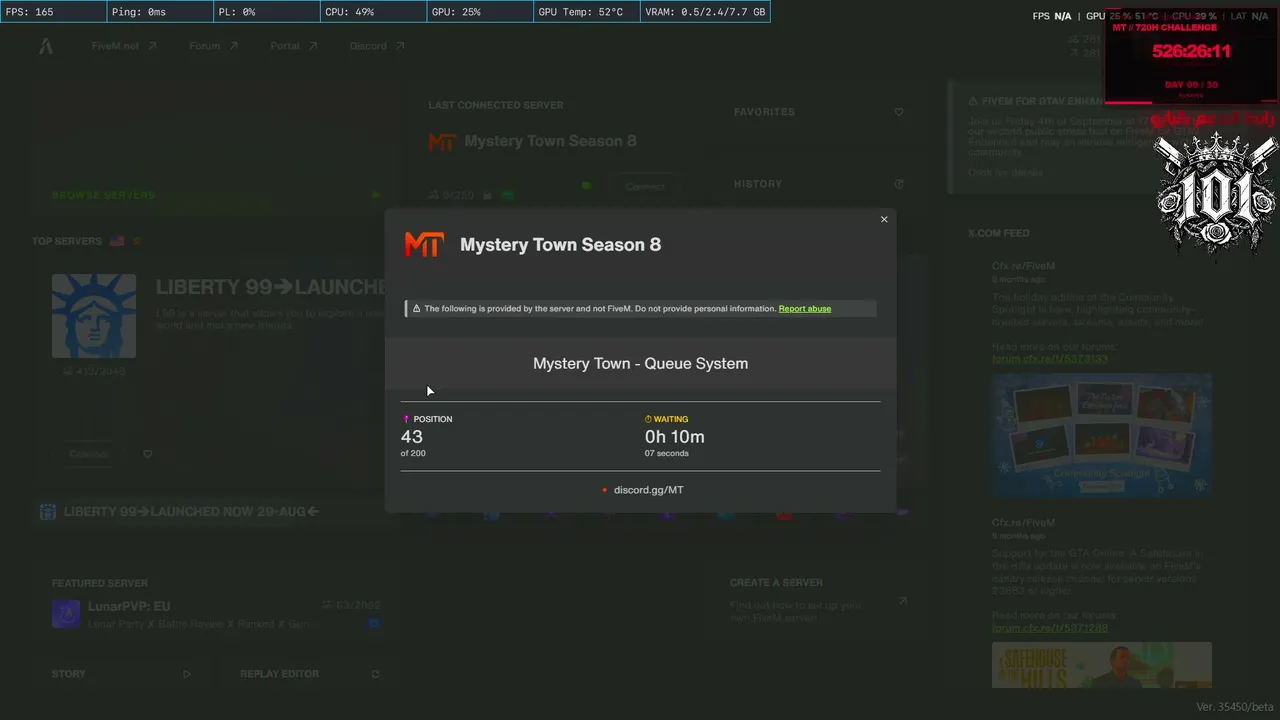The image size is (1280, 720).
Task: Open the FAVORITES section
Action: pos(764,112)
